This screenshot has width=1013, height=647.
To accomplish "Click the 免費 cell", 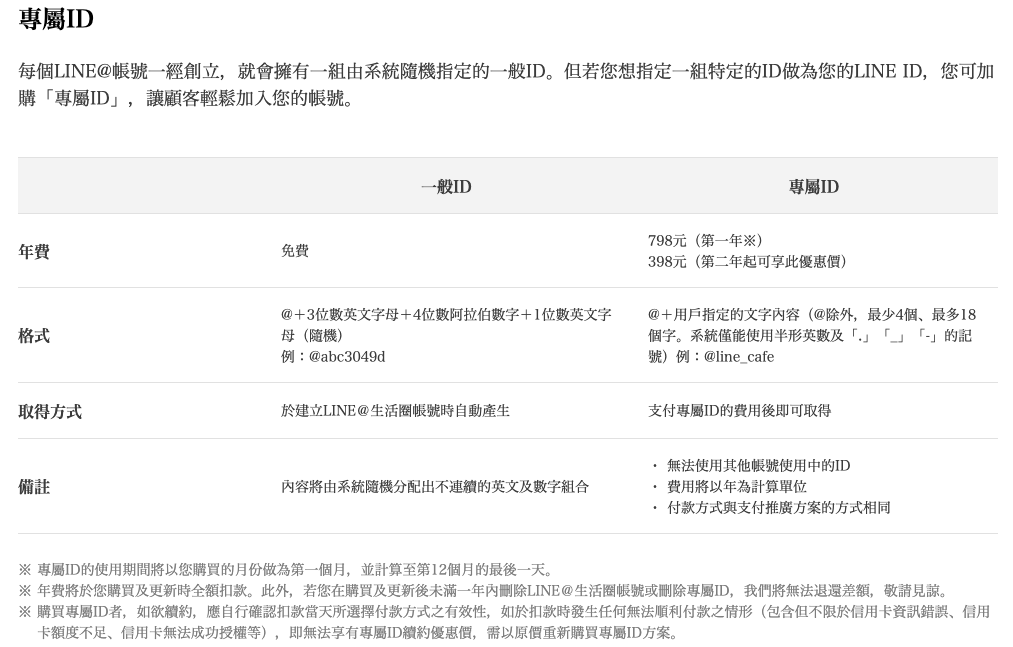I will 295,251.
